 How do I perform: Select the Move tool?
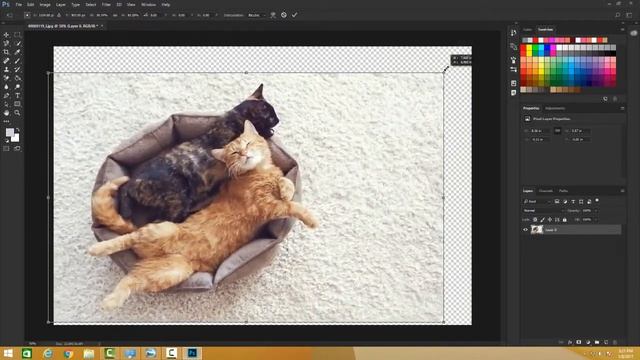click(x=6, y=35)
